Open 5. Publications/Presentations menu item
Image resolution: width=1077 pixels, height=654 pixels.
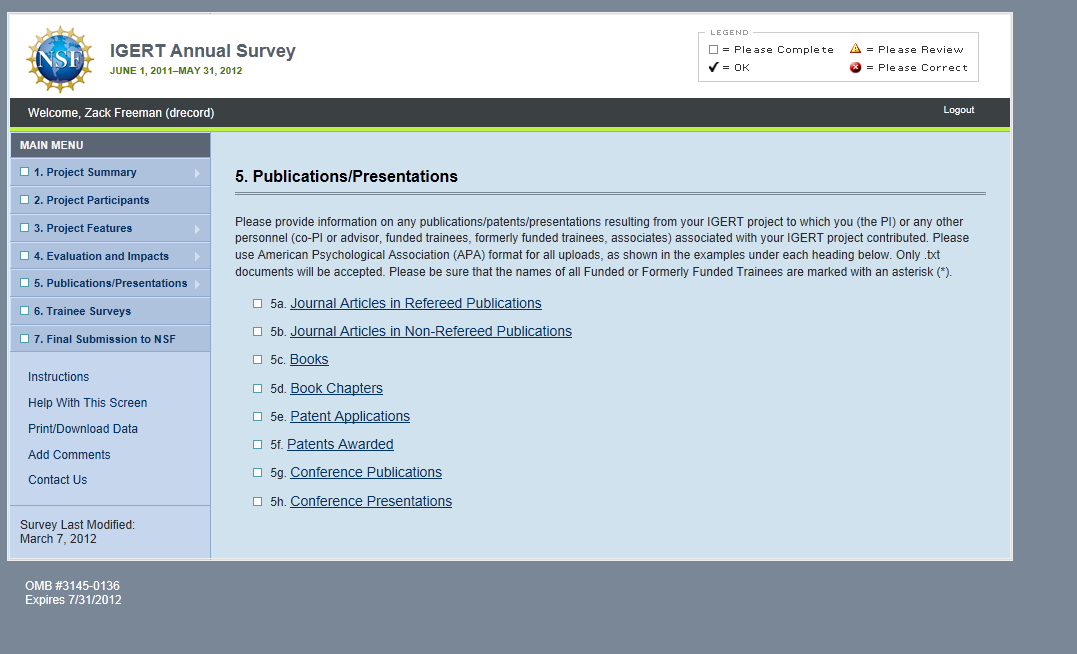click(x=110, y=283)
